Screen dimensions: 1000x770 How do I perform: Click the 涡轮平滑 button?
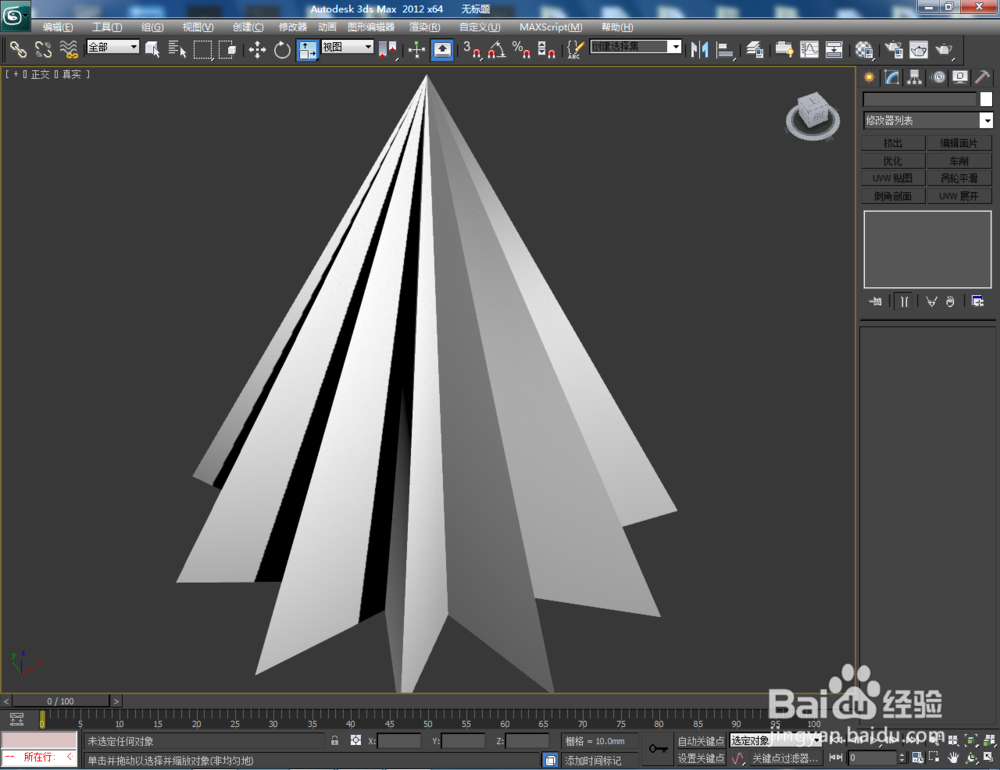[x=959, y=178]
